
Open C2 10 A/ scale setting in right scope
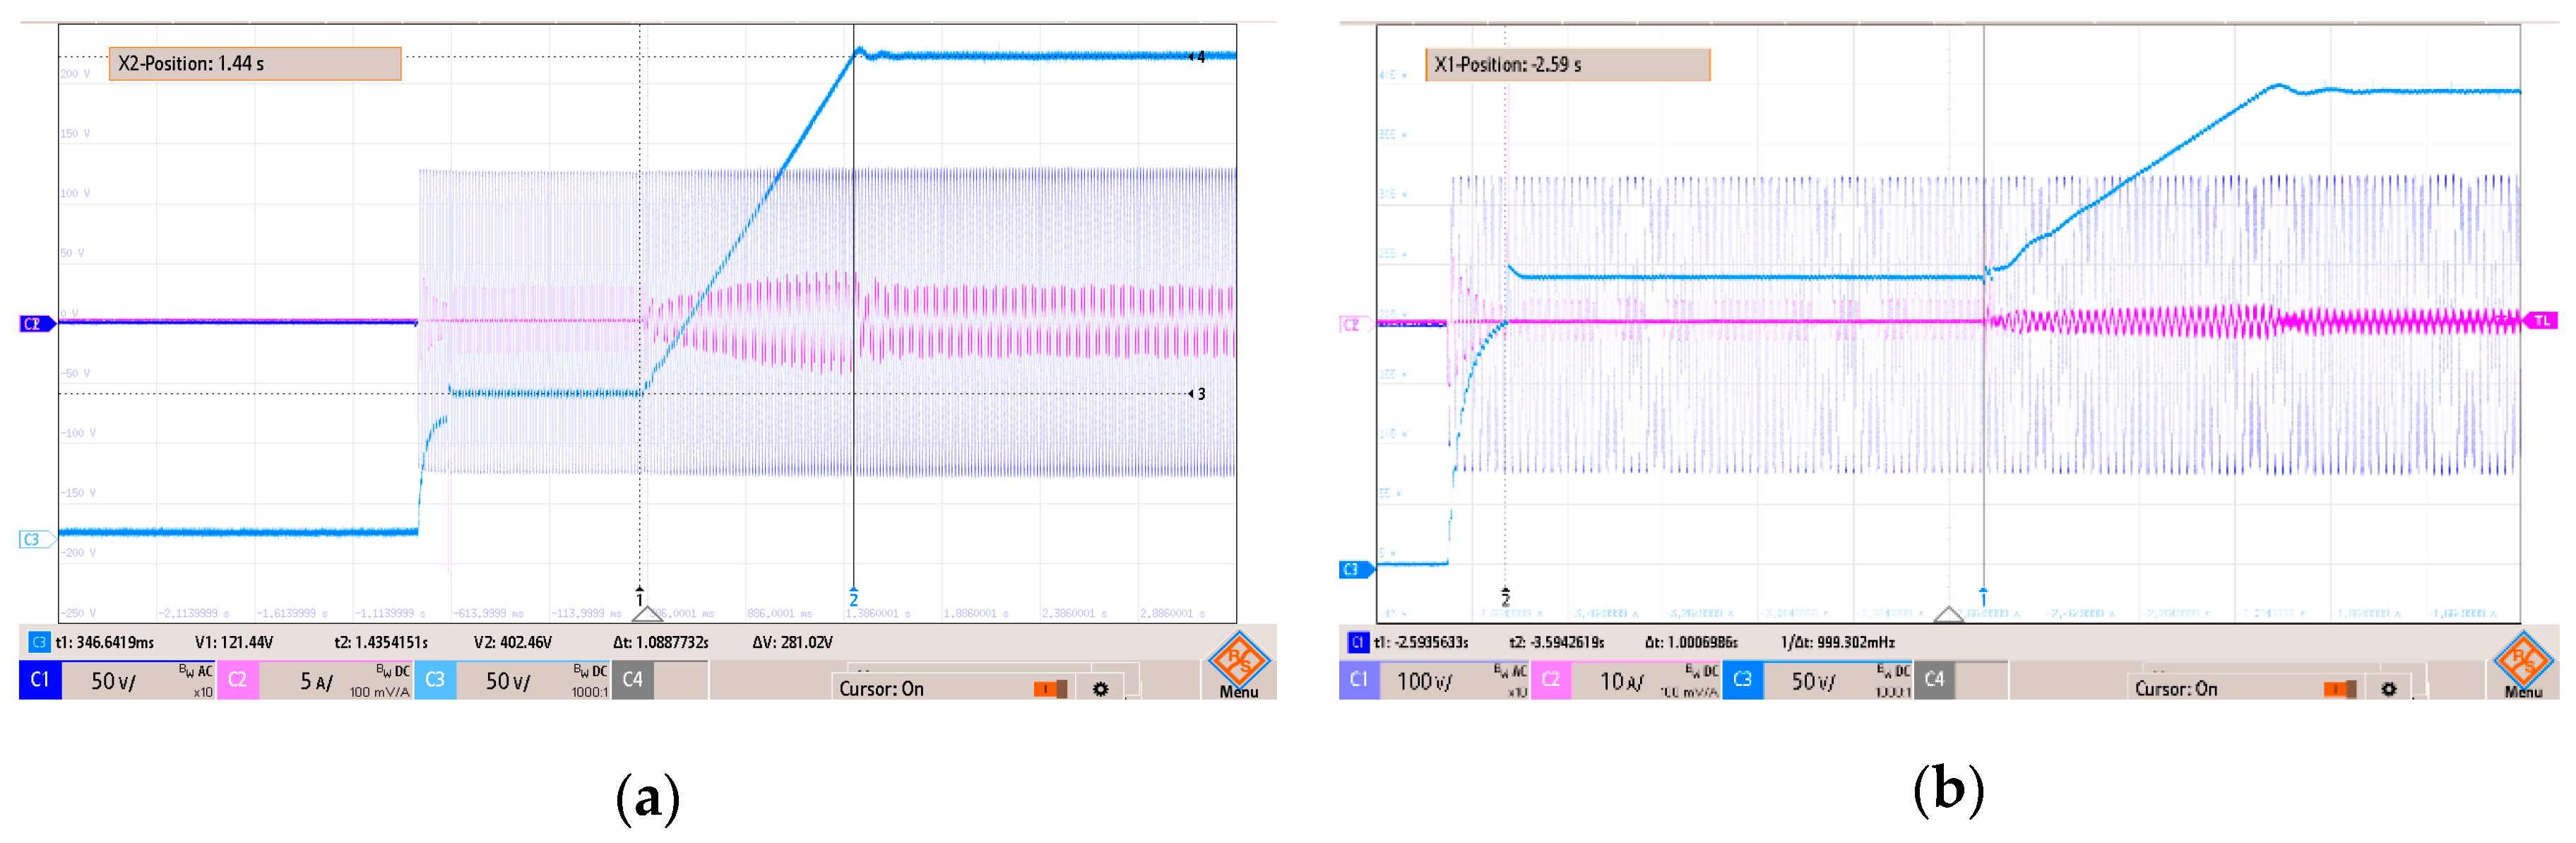pos(1621,681)
